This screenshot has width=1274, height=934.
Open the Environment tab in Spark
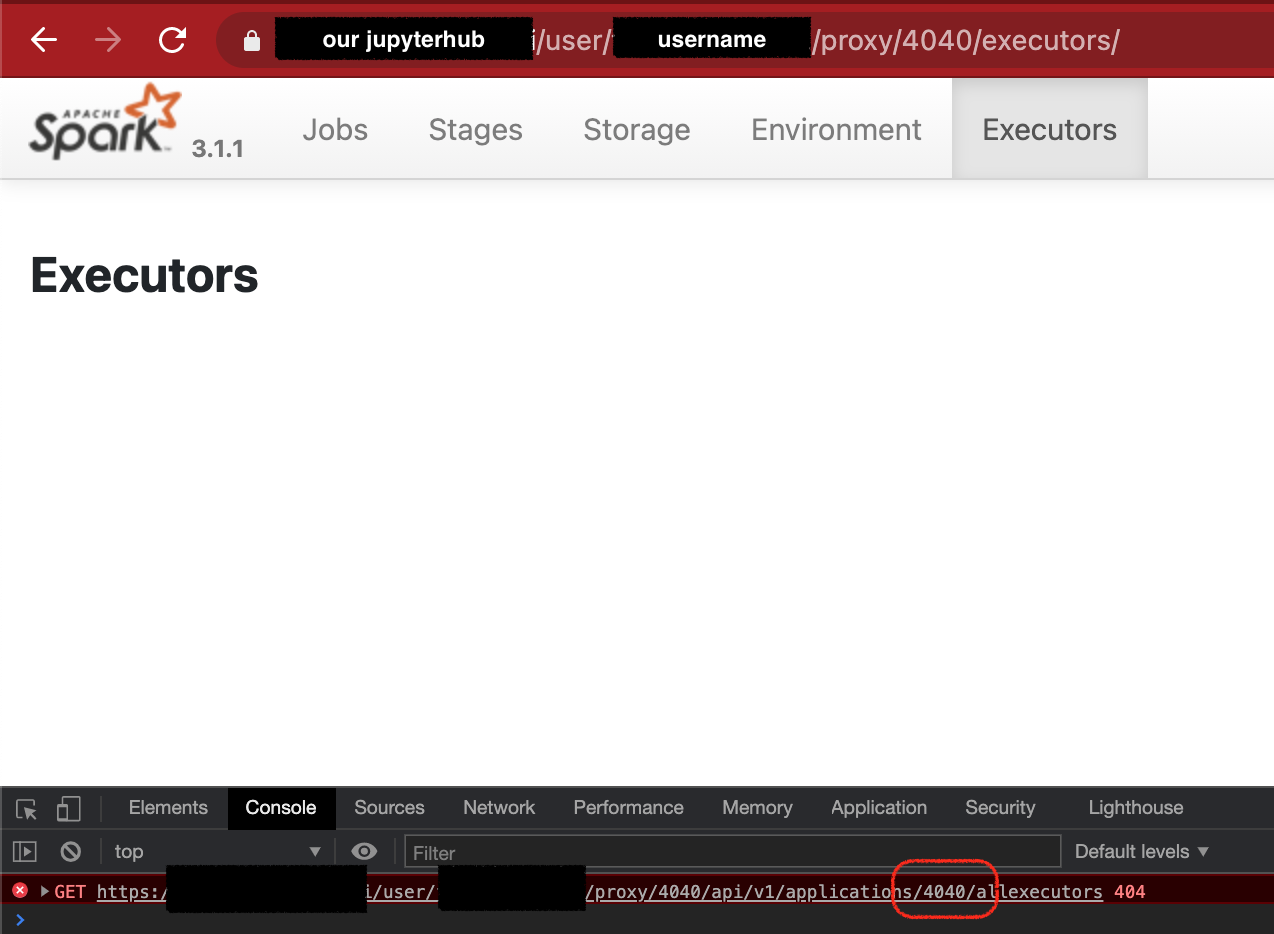[x=836, y=130]
